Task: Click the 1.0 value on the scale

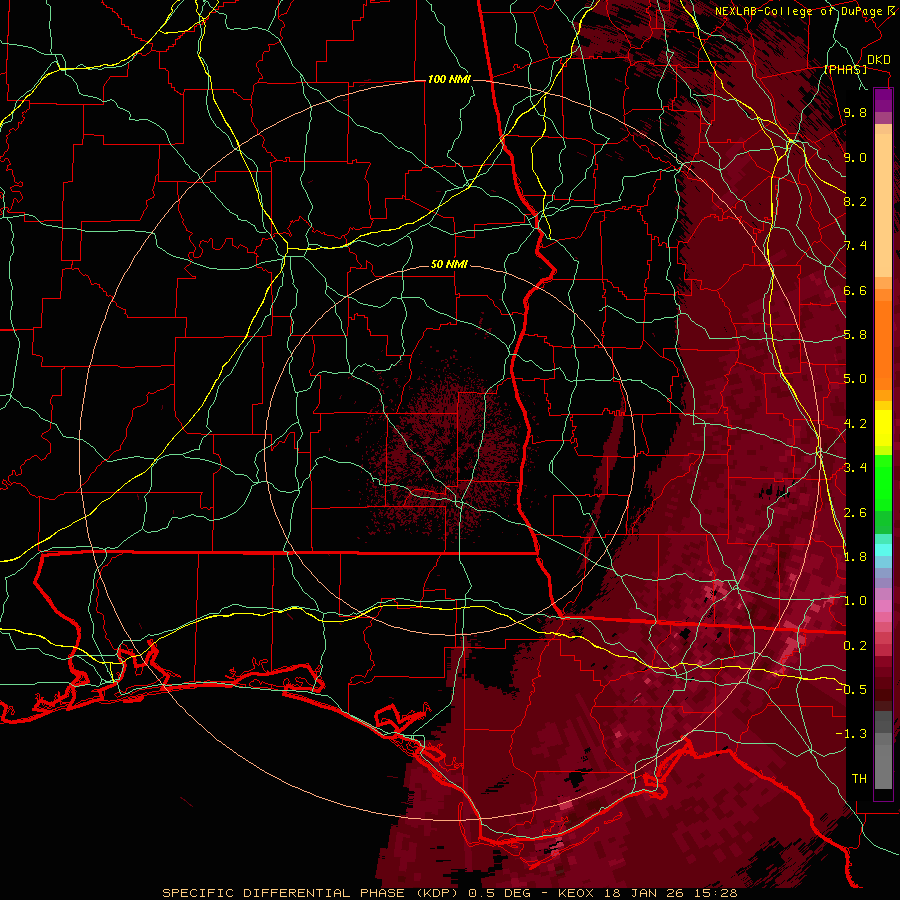Action: 855,601
